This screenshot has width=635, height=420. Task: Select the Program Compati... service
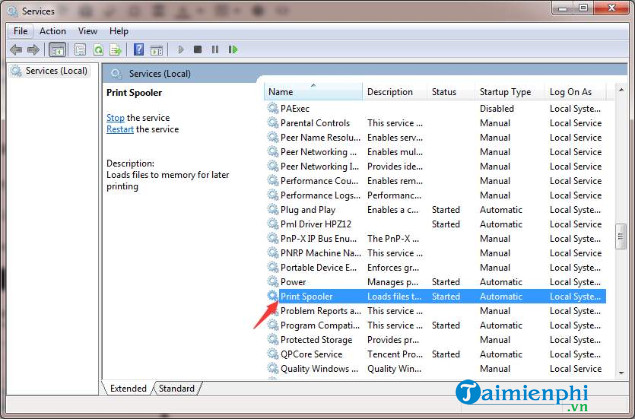pyautogui.click(x=435, y=325)
